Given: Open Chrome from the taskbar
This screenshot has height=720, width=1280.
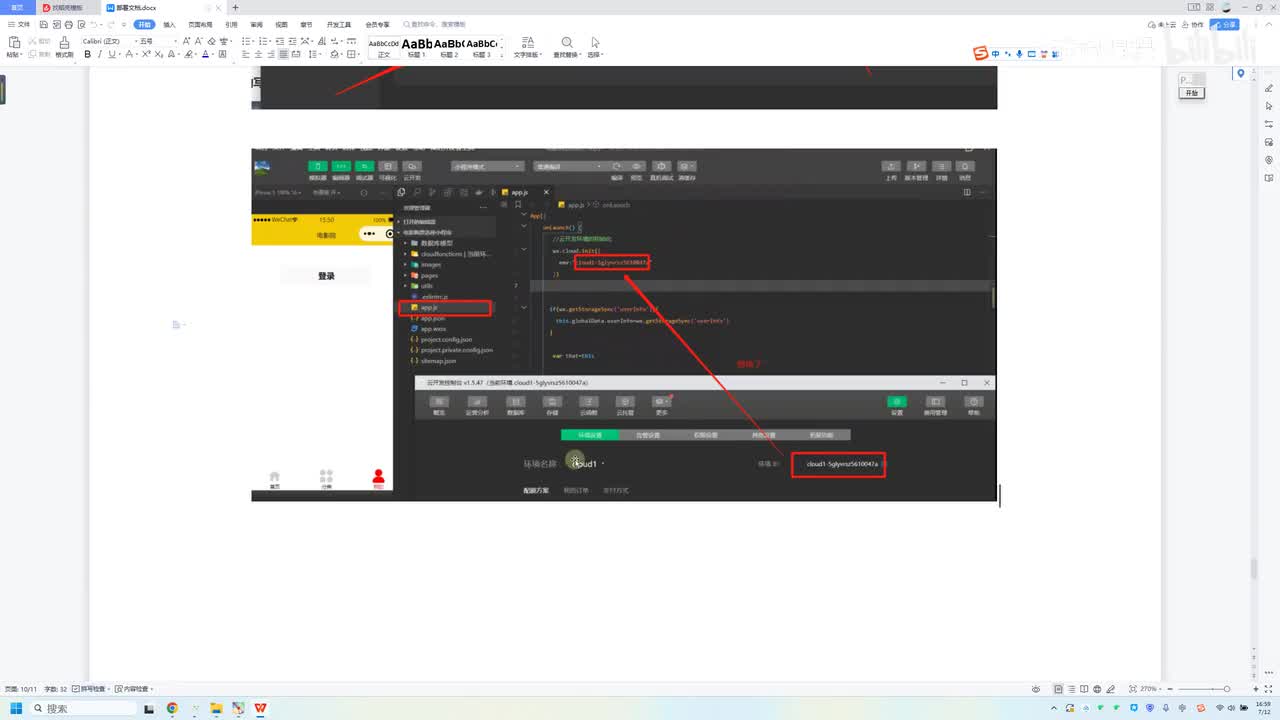Looking at the screenshot, I should (x=172, y=708).
